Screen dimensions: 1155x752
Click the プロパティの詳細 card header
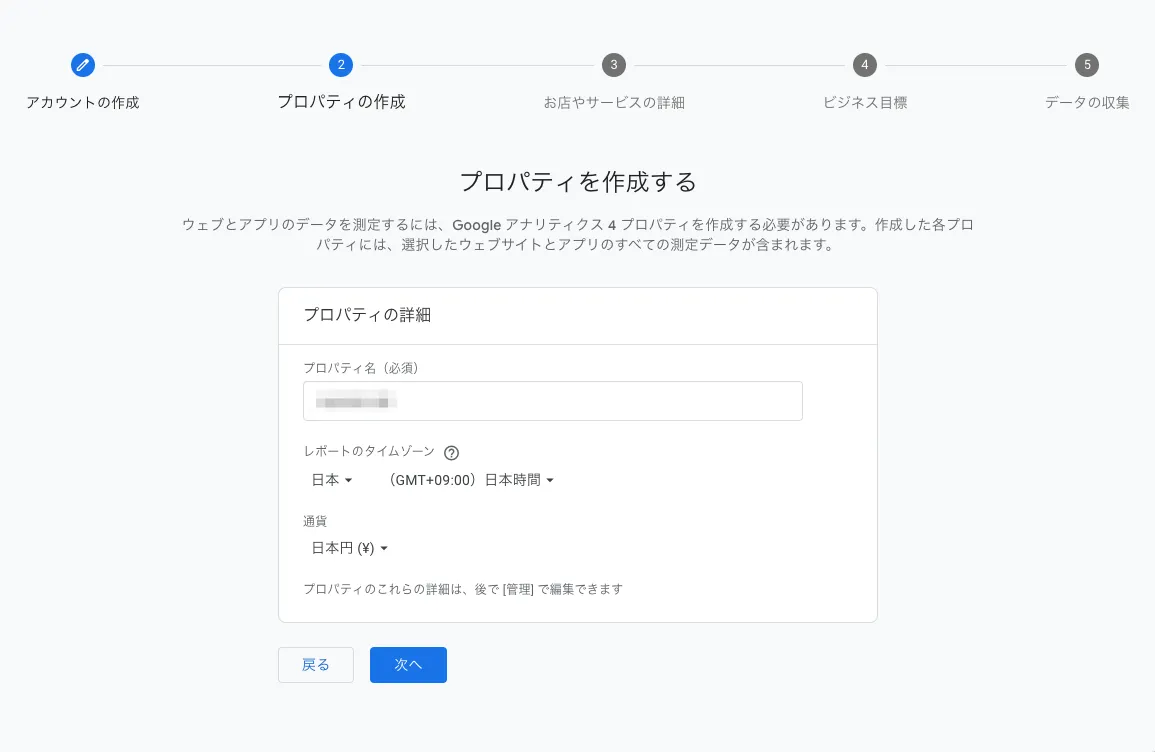[367, 315]
